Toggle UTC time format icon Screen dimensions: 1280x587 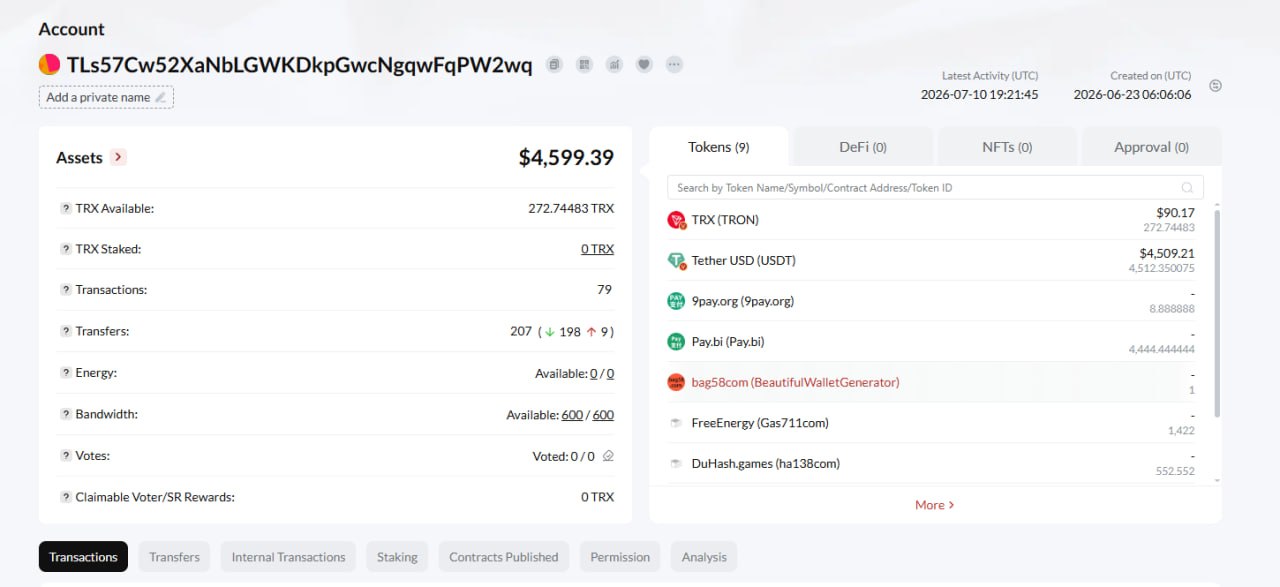(x=1216, y=86)
